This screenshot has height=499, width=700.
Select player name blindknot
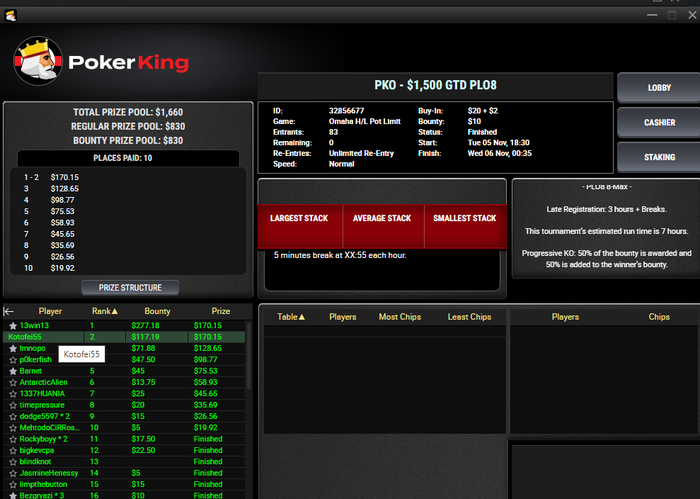(x=35, y=462)
